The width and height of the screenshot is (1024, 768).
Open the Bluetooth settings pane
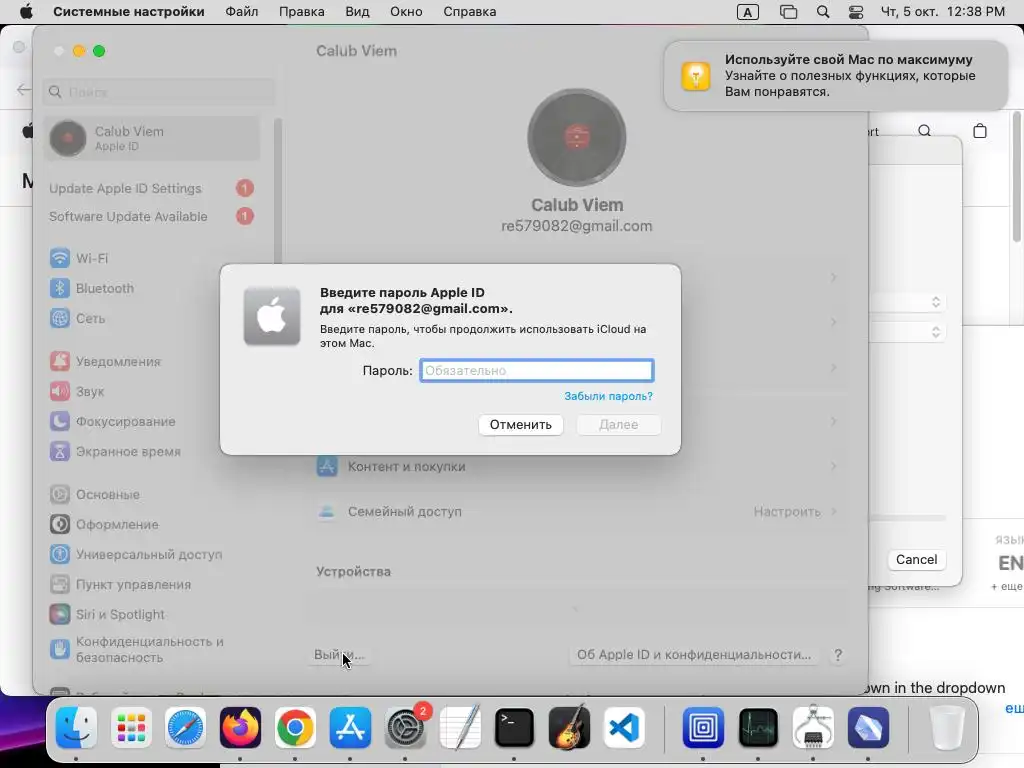[x=92, y=288]
